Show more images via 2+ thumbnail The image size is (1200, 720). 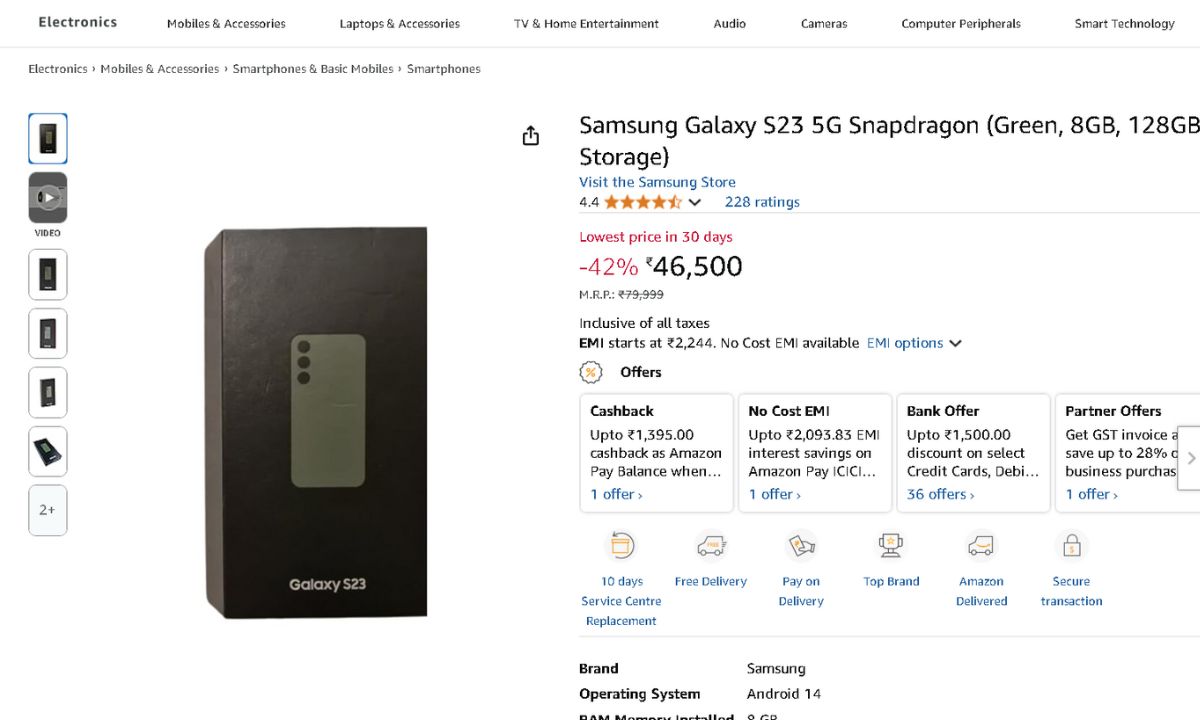tap(48, 510)
